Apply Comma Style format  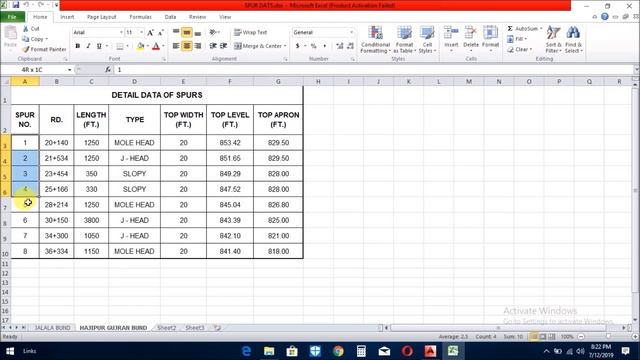pos(324,46)
